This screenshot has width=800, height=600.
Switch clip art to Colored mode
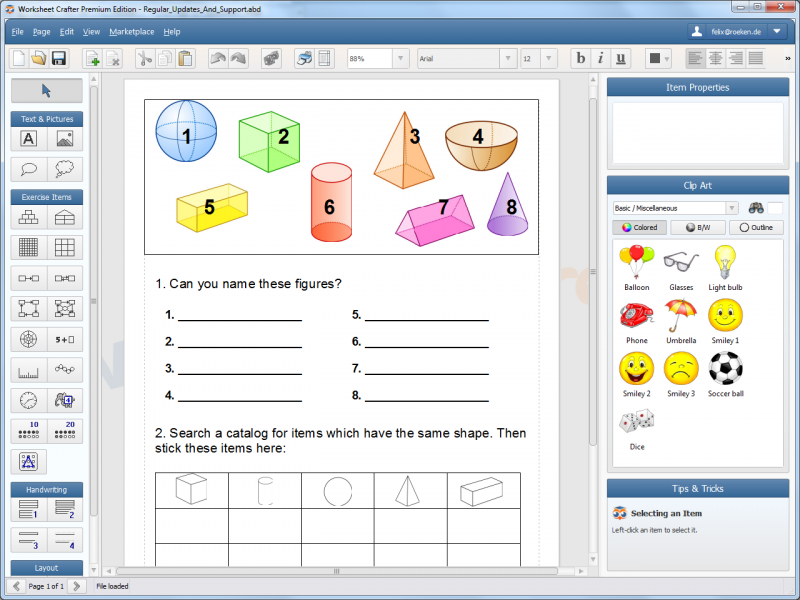(x=639, y=227)
